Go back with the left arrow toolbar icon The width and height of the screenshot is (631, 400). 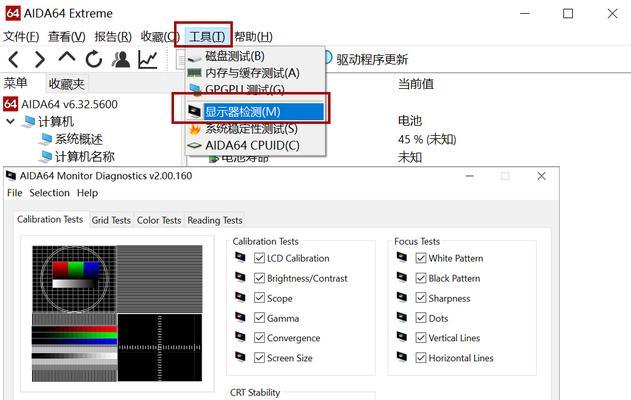[x=14, y=60]
